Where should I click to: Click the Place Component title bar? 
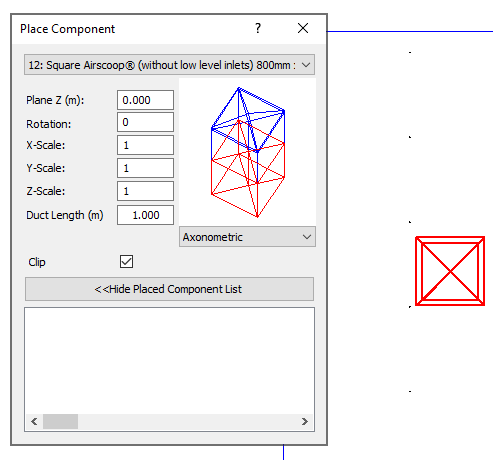click(x=133, y=29)
